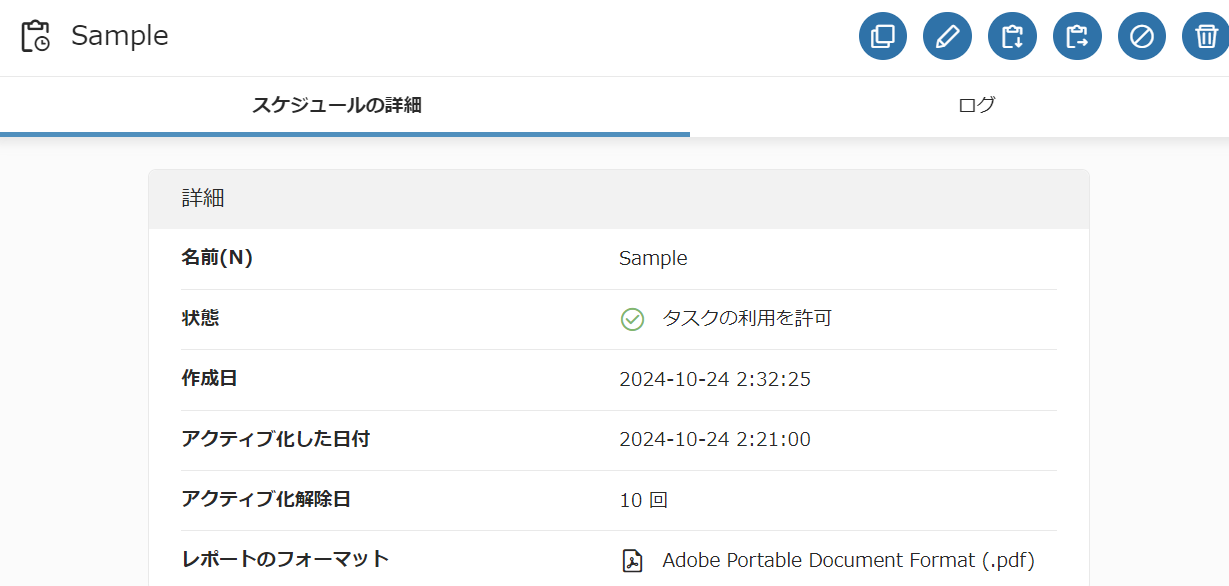
Task: Click the clipboard icon with right arrow
Action: pos(1077,37)
